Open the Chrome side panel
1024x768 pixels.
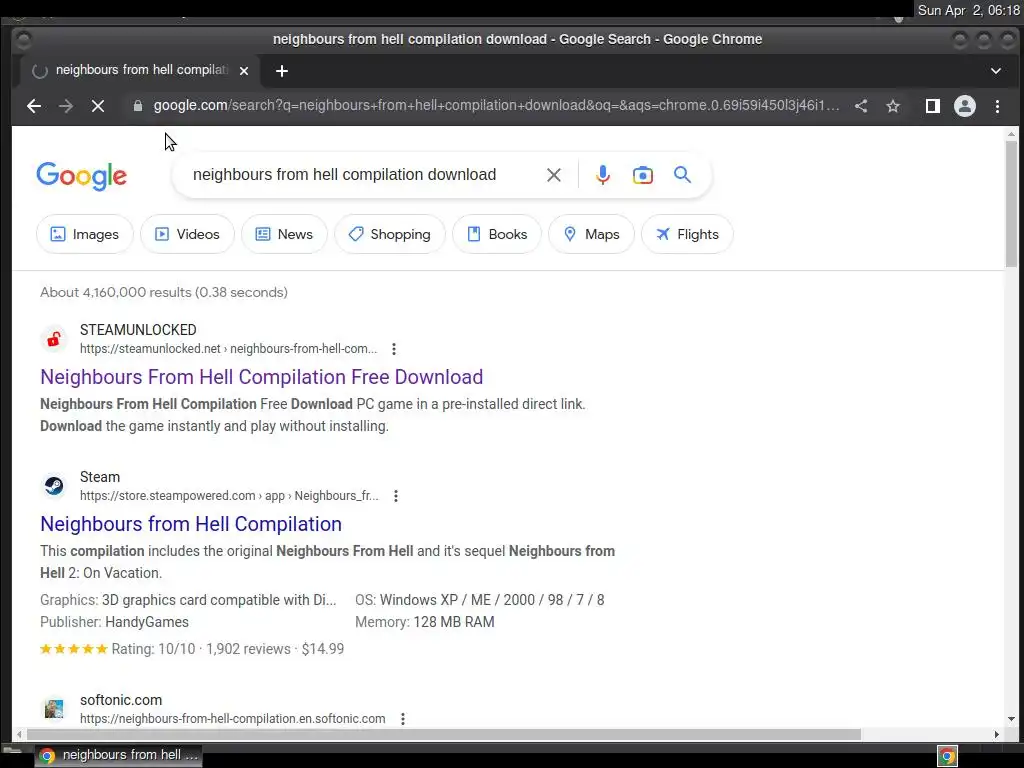point(933,106)
